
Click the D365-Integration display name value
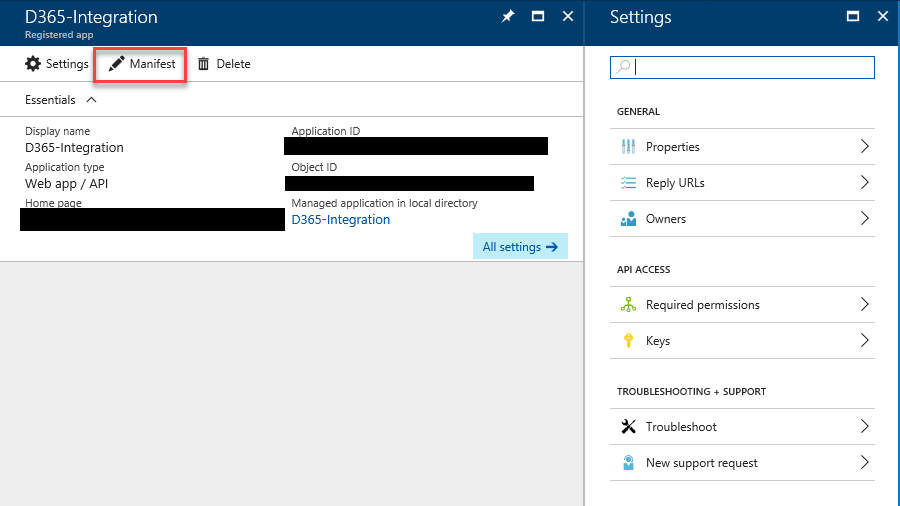point(74,147)
